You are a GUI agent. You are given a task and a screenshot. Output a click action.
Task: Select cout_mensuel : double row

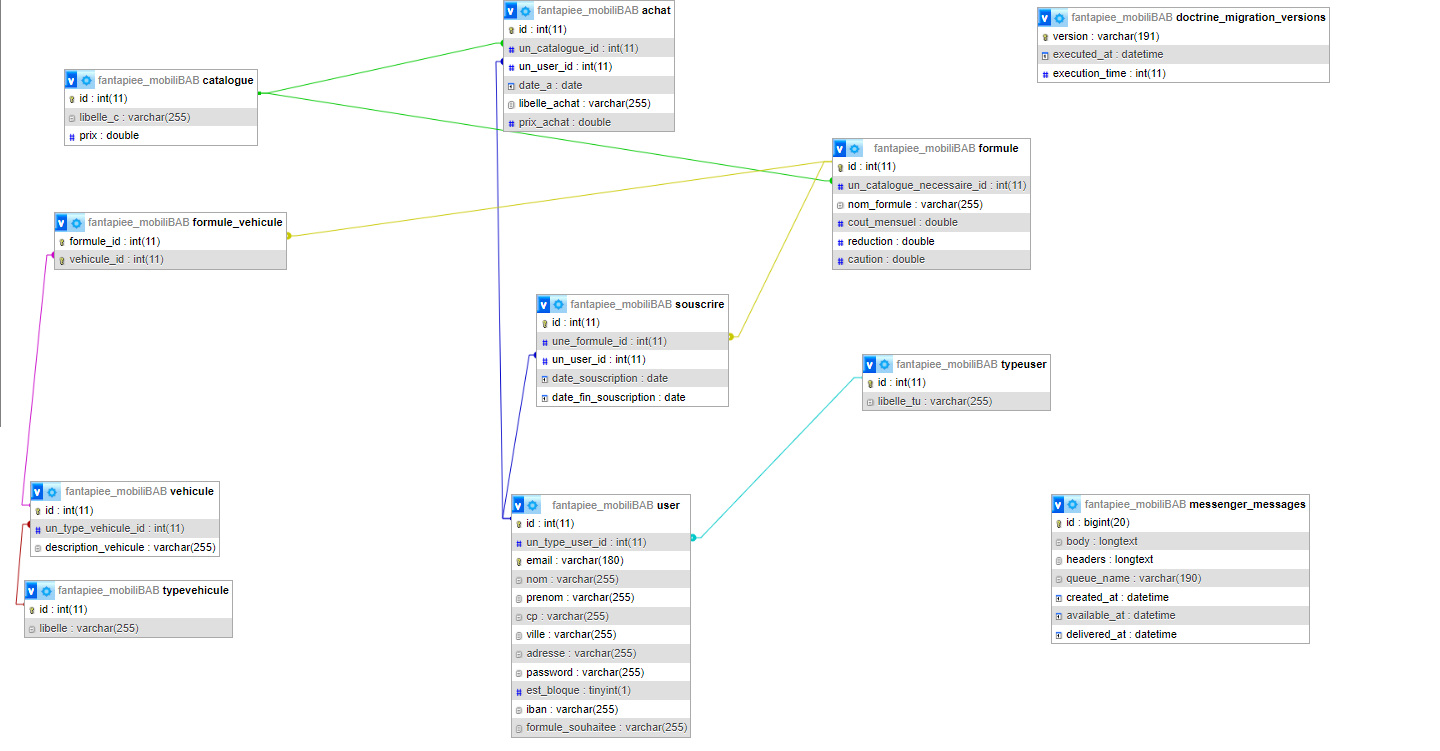click(931, 222)
